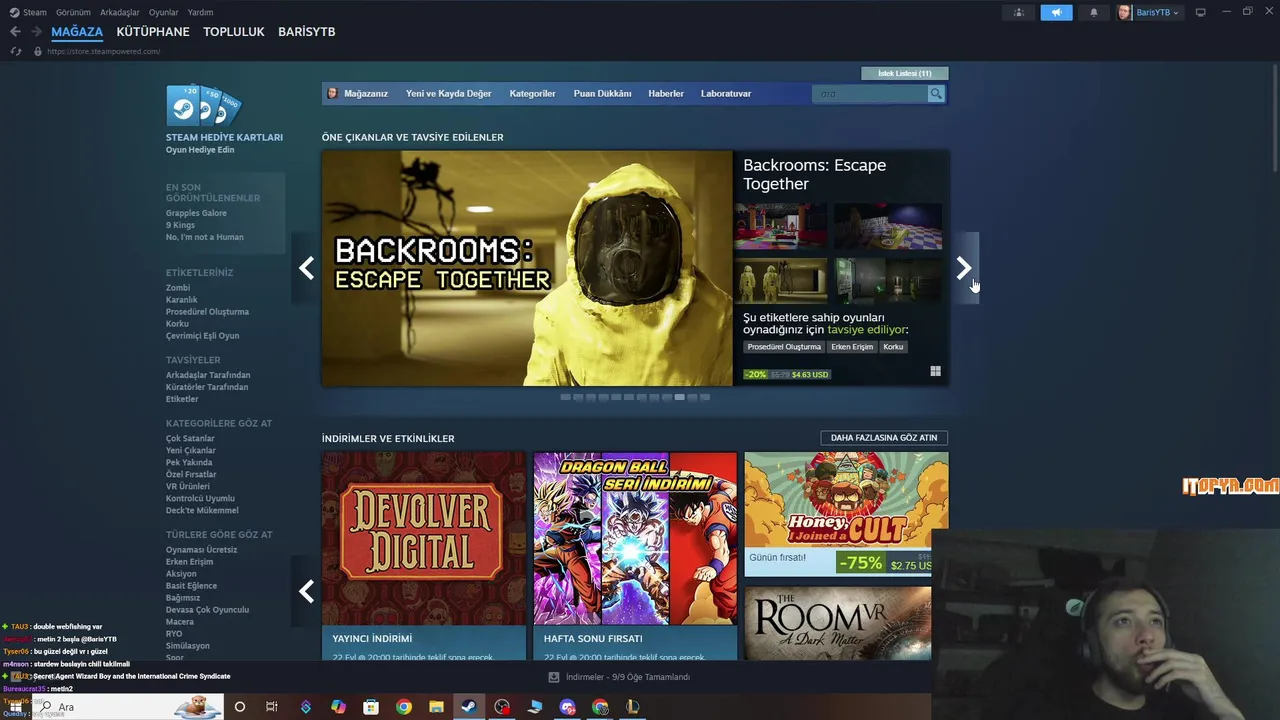1280x720 pixels.
Task: Click the magnifier search button in the store
Action: click(x=936, y=94)
